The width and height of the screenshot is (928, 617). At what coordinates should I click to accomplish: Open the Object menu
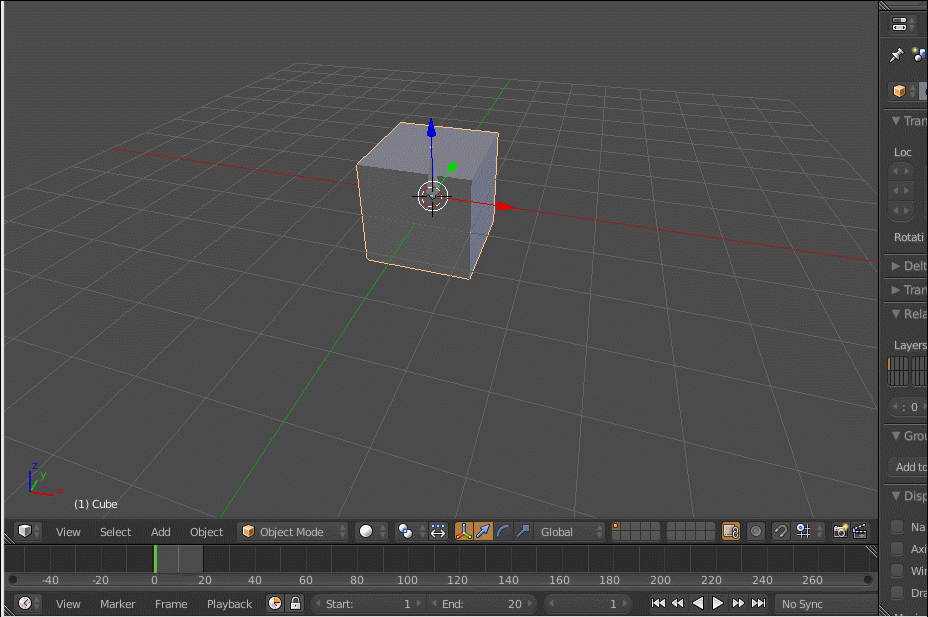(x=207, y=532)
